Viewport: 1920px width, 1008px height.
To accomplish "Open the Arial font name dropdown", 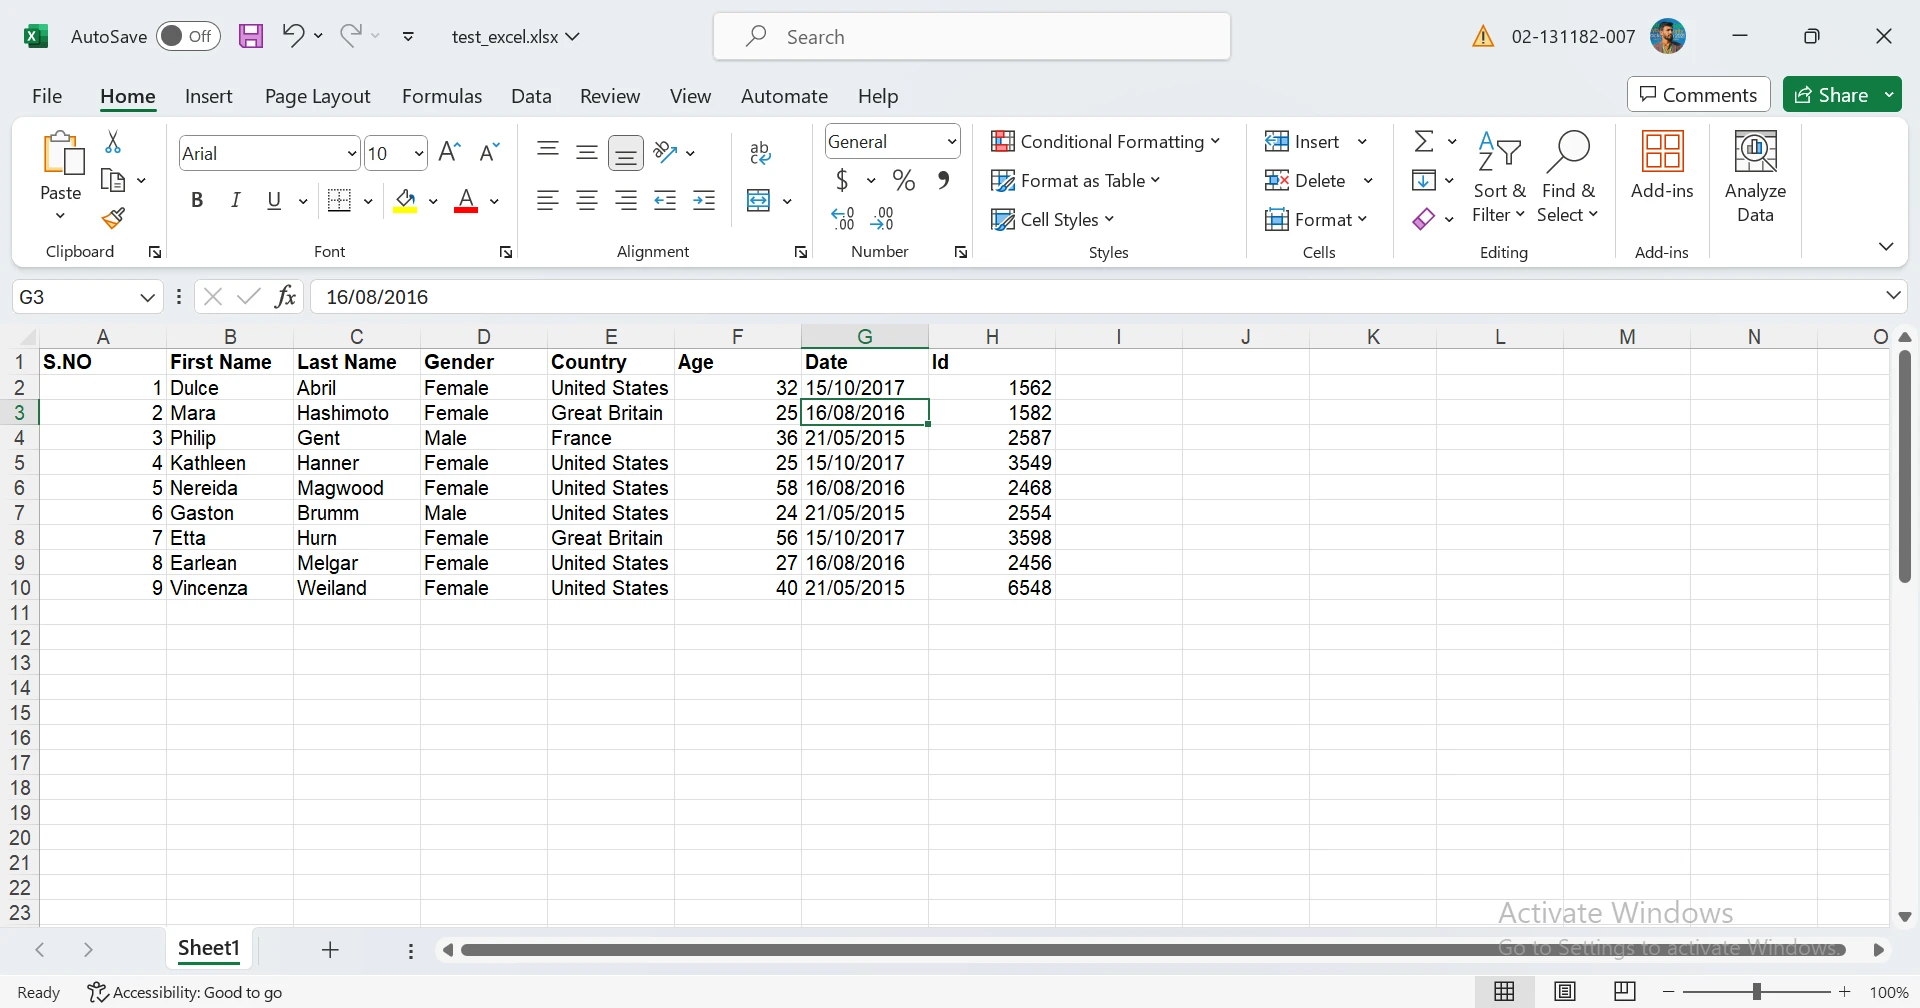I will 351,154.
